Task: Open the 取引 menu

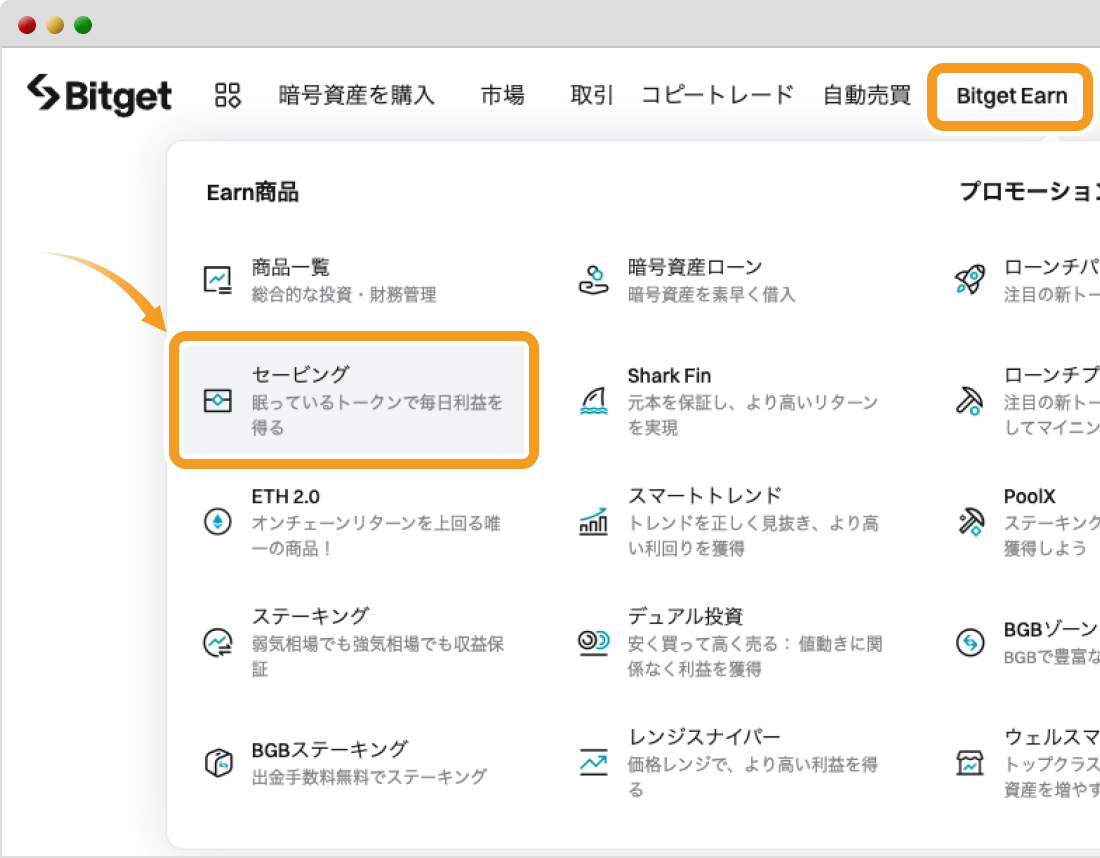Action: pyautogui.click(x=592, y=95)
